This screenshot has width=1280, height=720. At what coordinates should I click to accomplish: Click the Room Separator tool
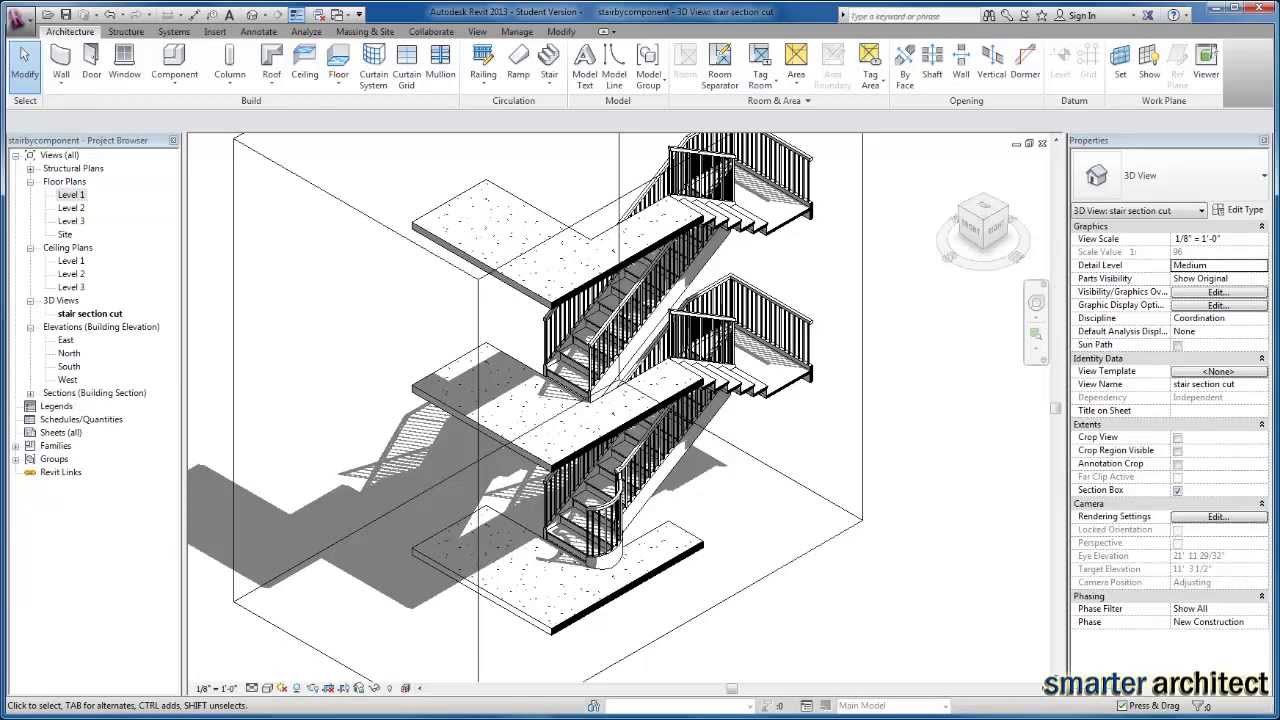click(719, 62)
